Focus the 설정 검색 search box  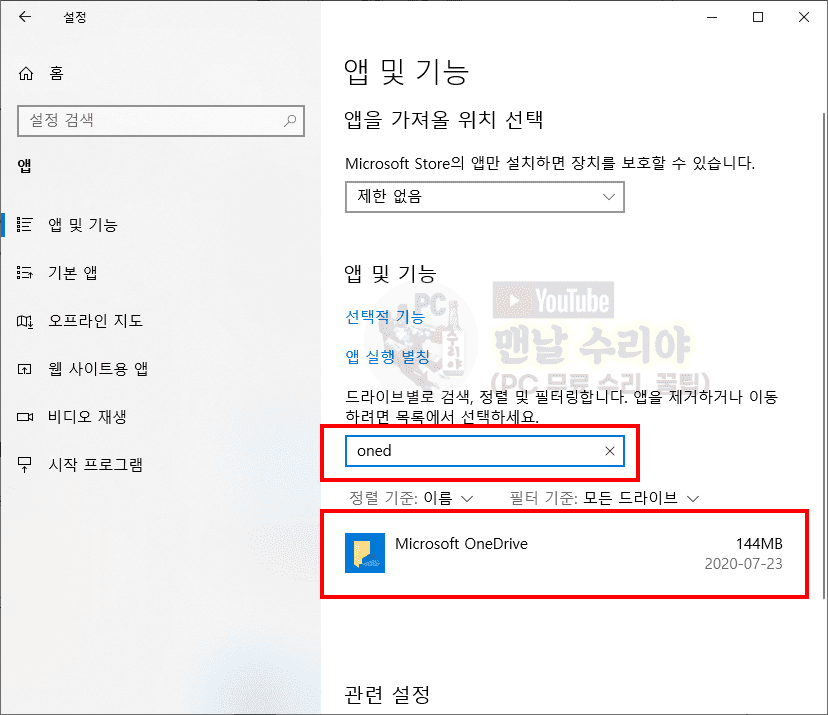tap(161, 121)
